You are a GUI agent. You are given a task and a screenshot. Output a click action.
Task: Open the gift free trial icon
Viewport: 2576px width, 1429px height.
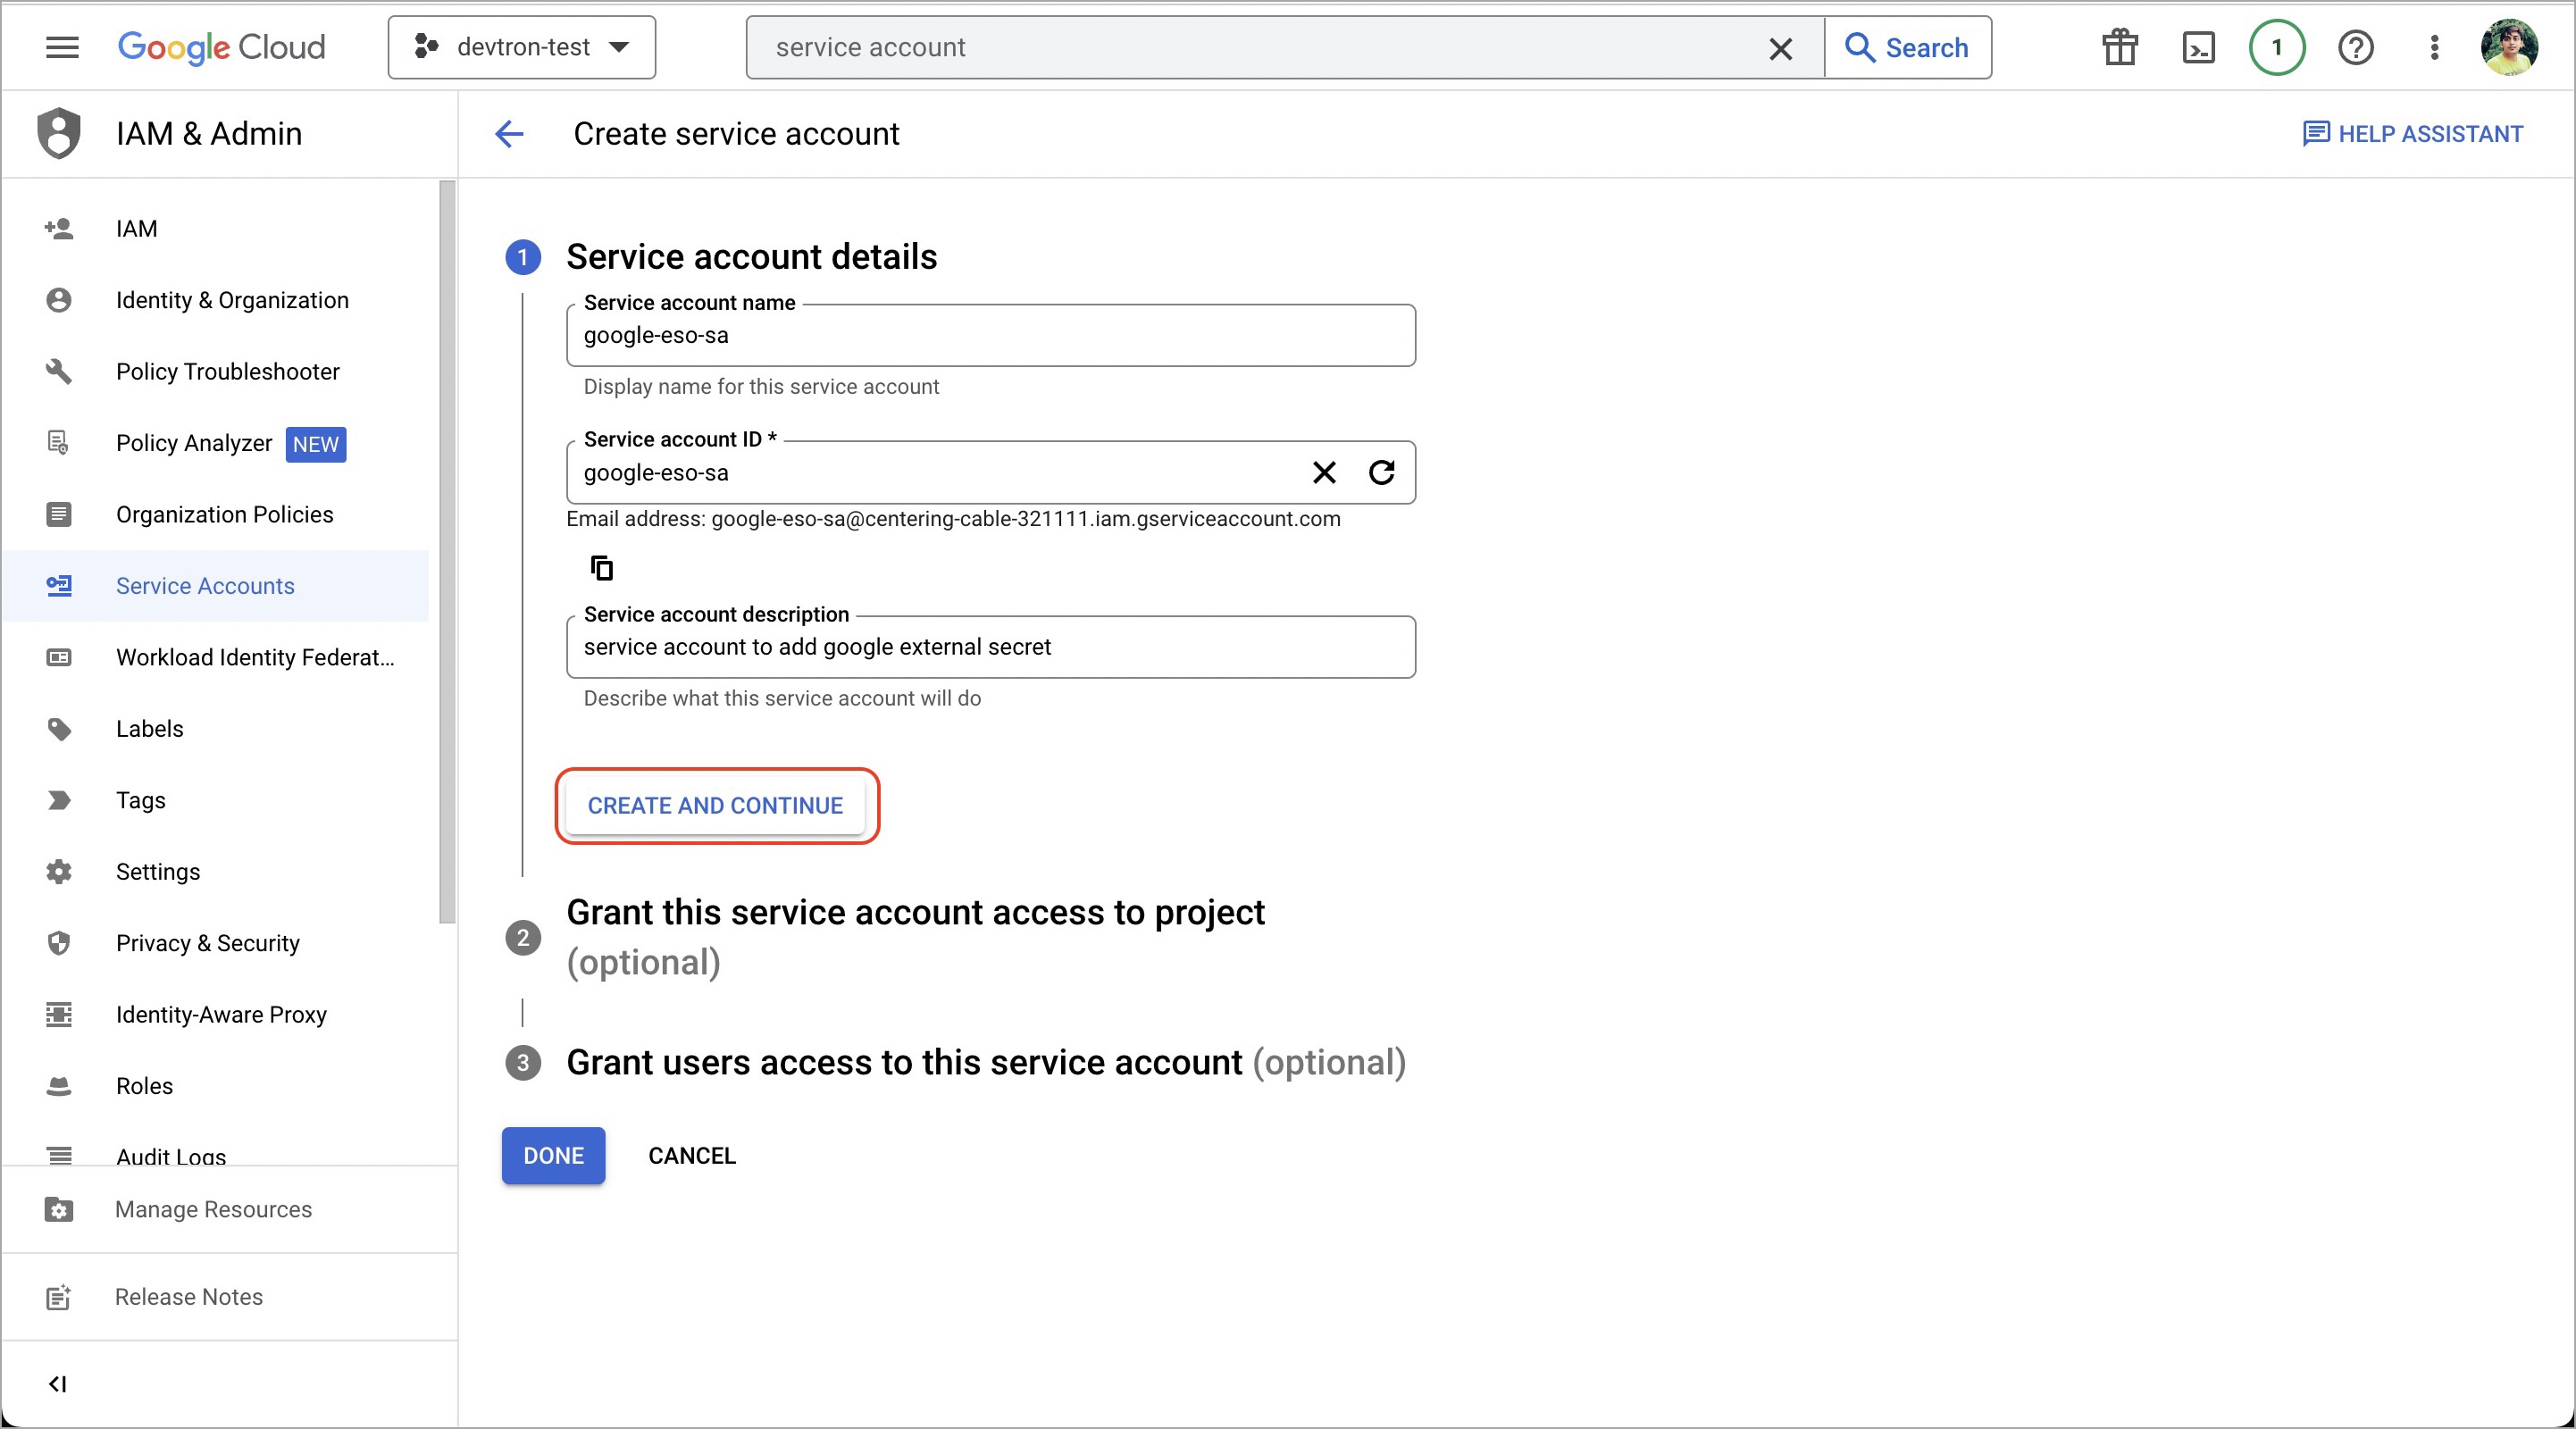click(2119, 47)
